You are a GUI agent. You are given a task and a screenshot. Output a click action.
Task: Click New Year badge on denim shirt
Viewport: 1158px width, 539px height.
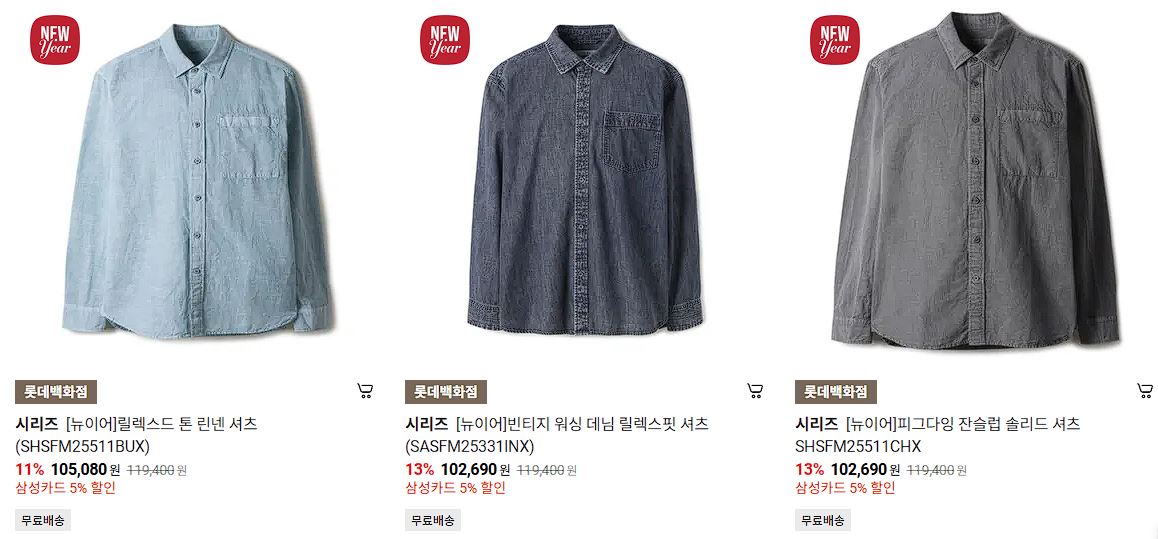tap(445, 40)
